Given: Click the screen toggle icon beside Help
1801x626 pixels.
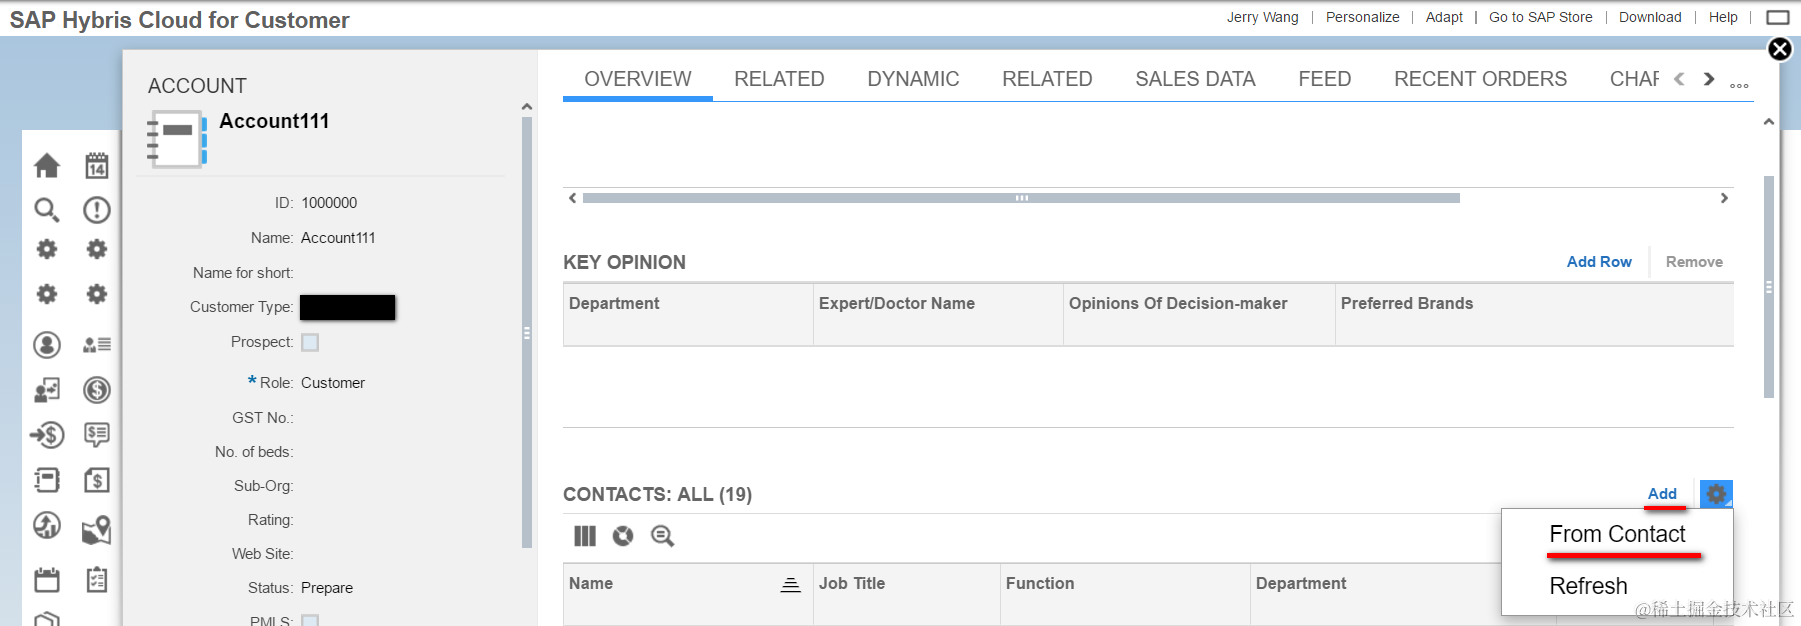Looking at the screenshot, I should pos(1778,17).
